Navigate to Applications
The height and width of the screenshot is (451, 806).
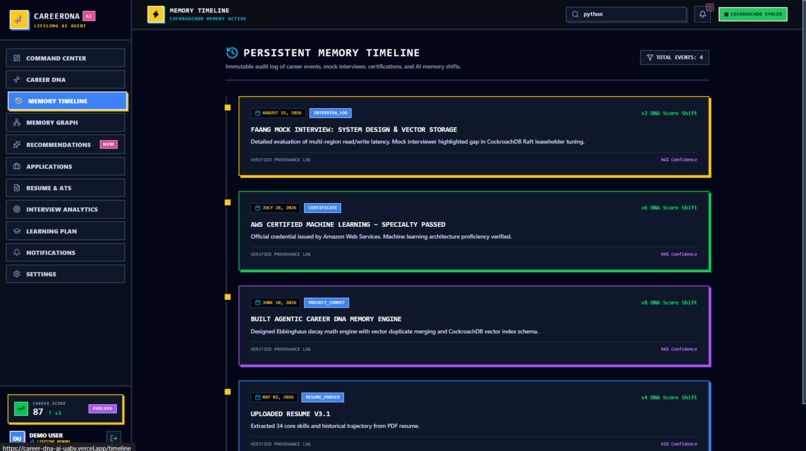[65, 167]
